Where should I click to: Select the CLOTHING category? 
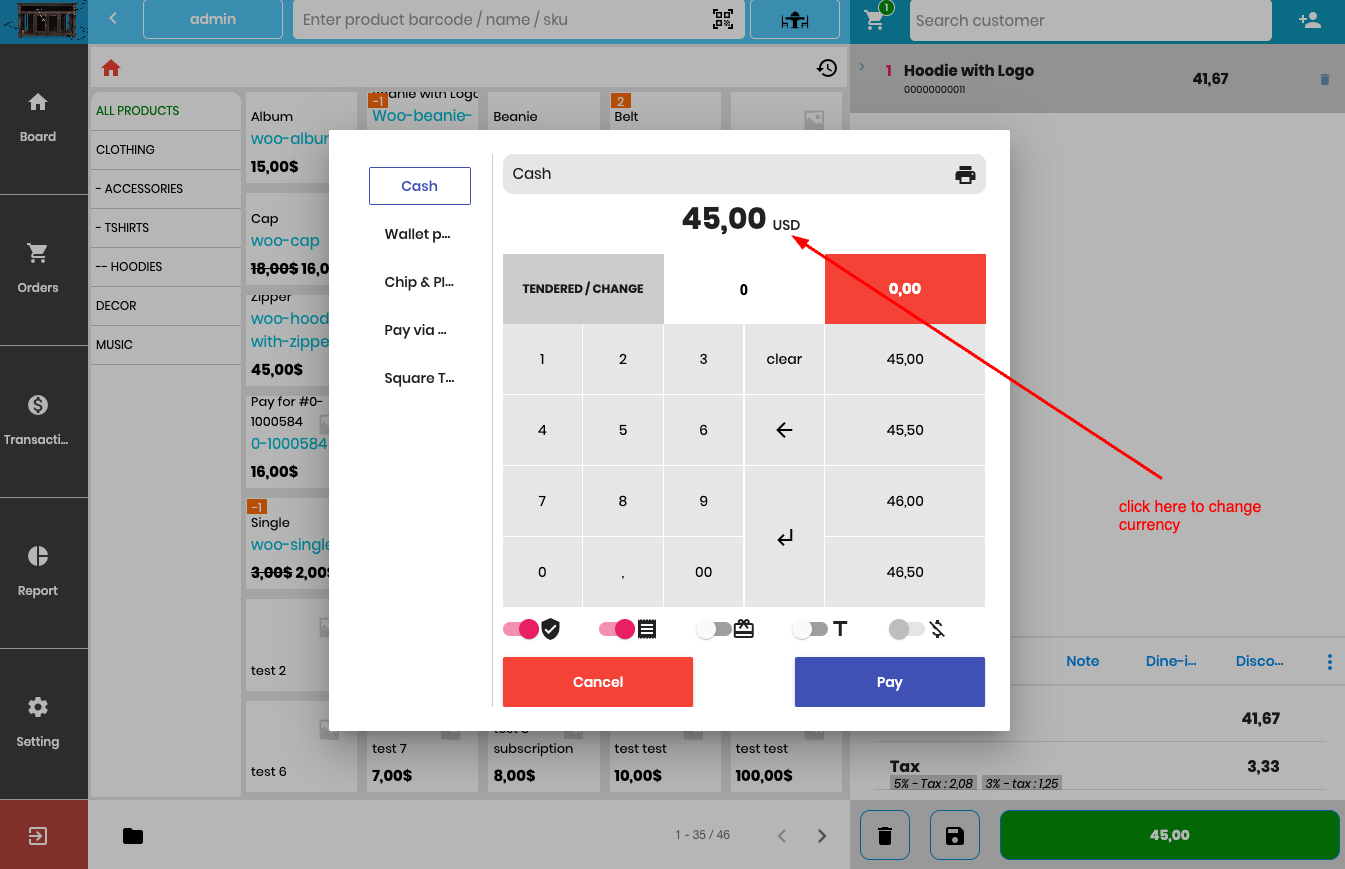(166, 150)
